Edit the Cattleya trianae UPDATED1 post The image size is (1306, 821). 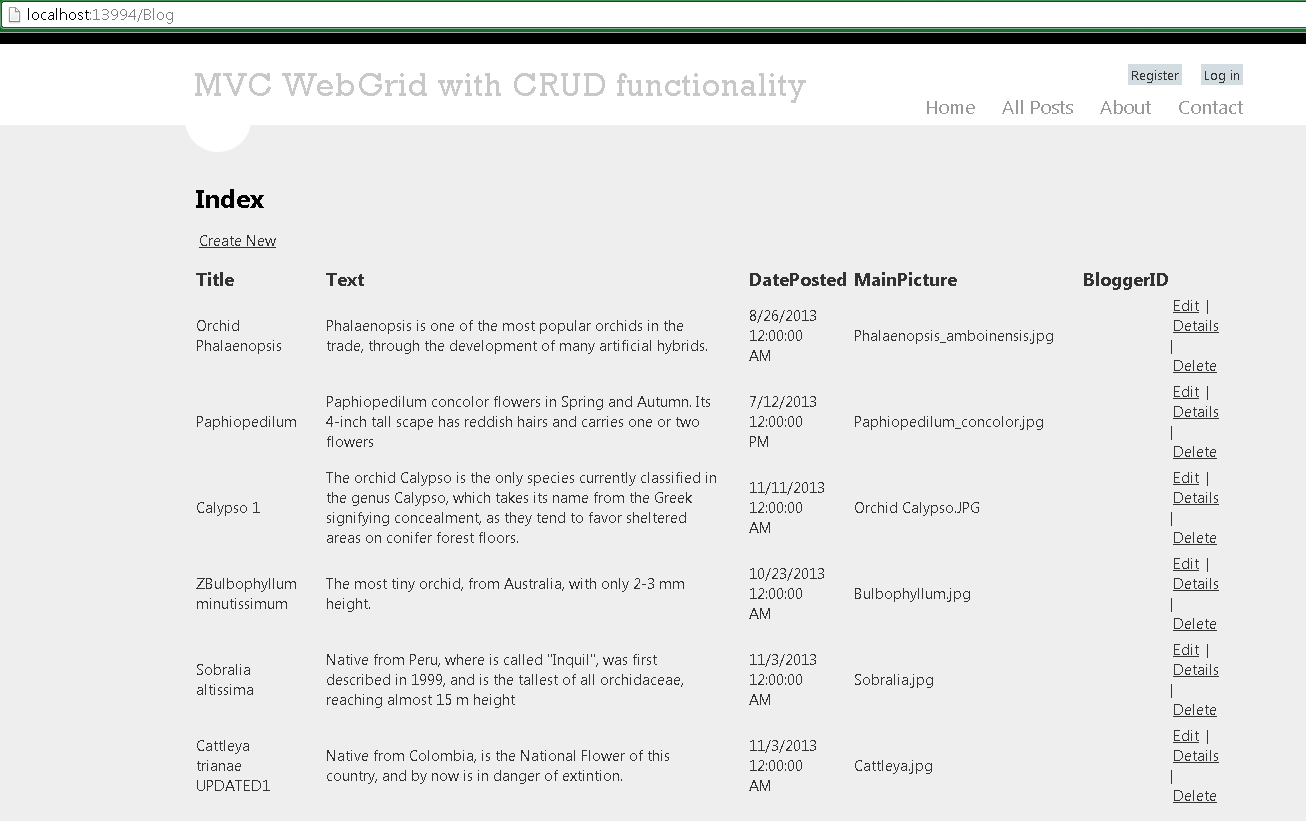(1186, 736)
